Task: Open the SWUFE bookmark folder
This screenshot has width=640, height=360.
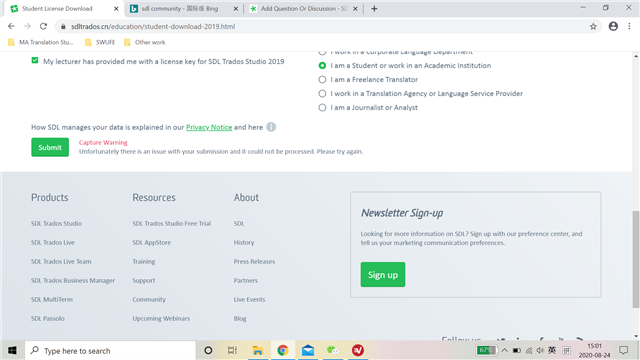Action: [100, 42]
